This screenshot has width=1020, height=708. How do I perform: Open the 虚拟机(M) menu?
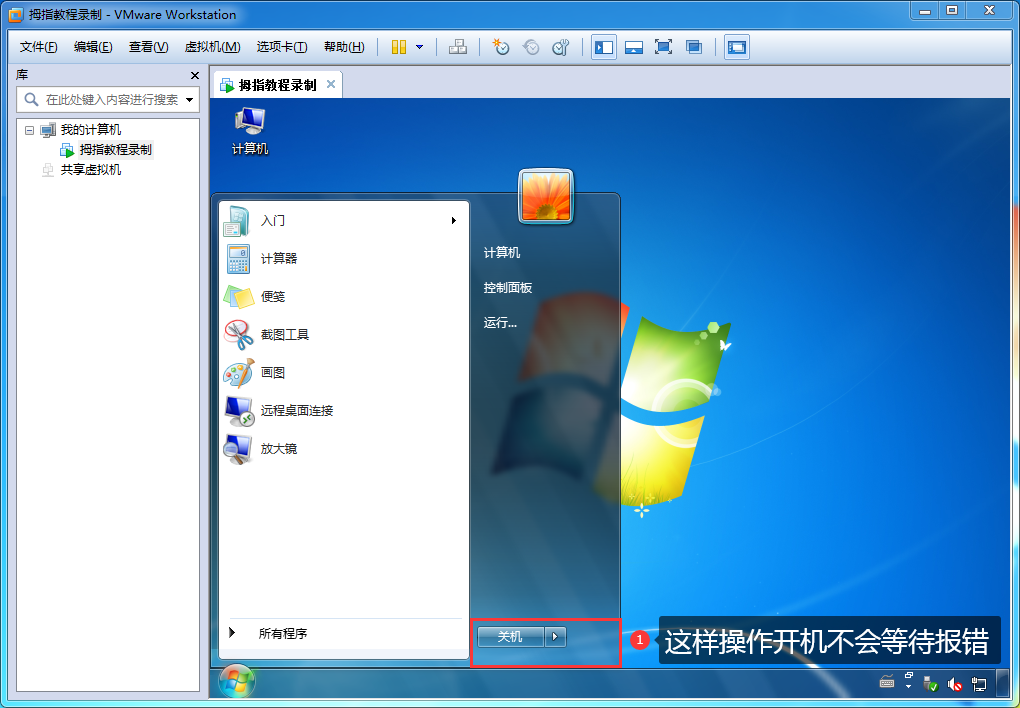212,47
